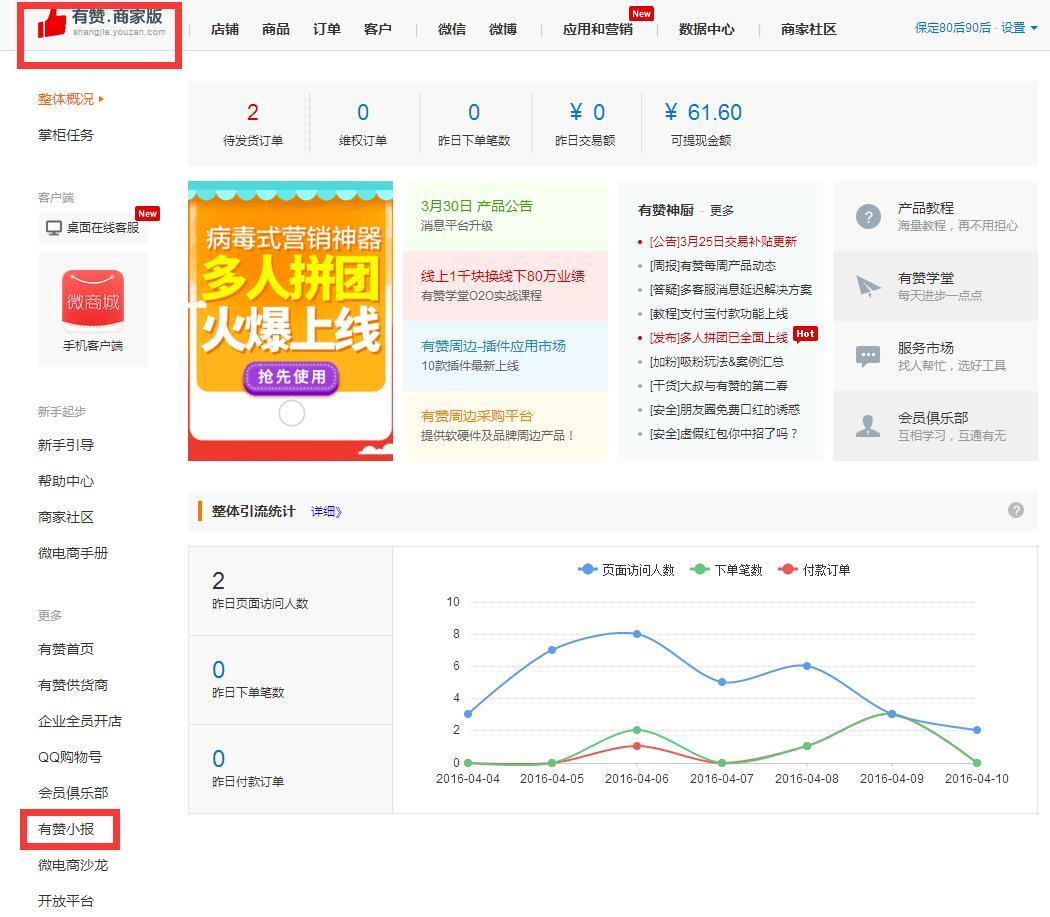Open the 数据中心 top menu

[706, 29]
